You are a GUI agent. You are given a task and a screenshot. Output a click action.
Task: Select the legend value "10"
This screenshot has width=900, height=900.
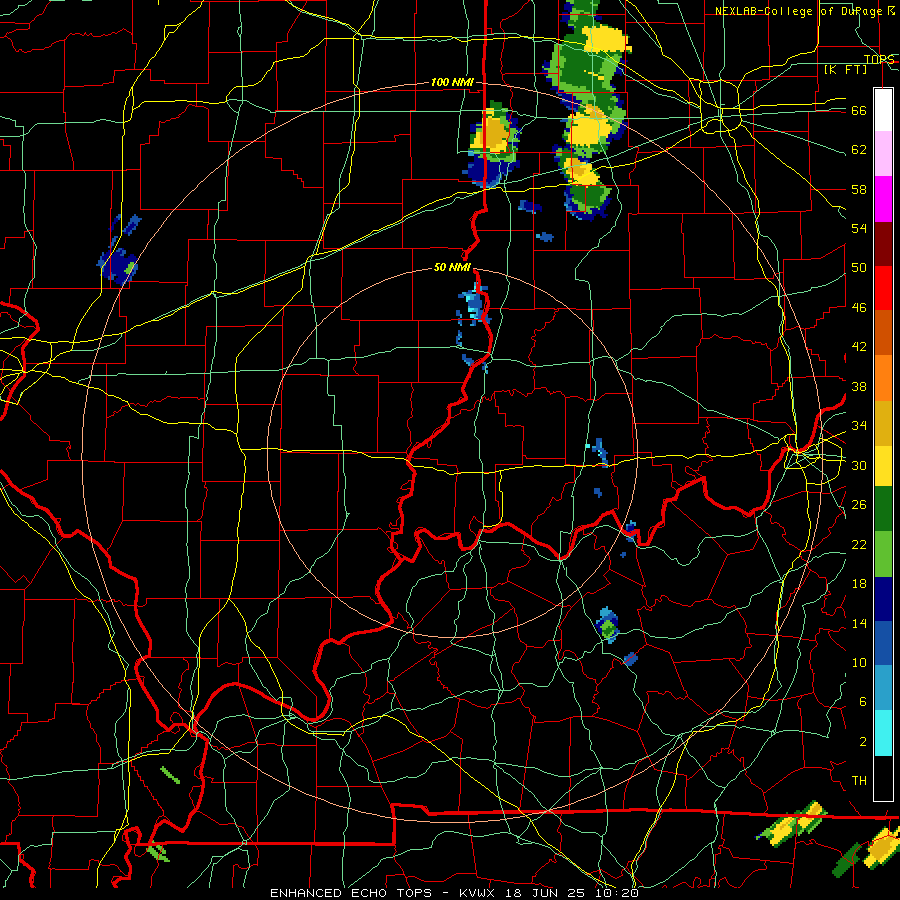(x=859, y=663)
